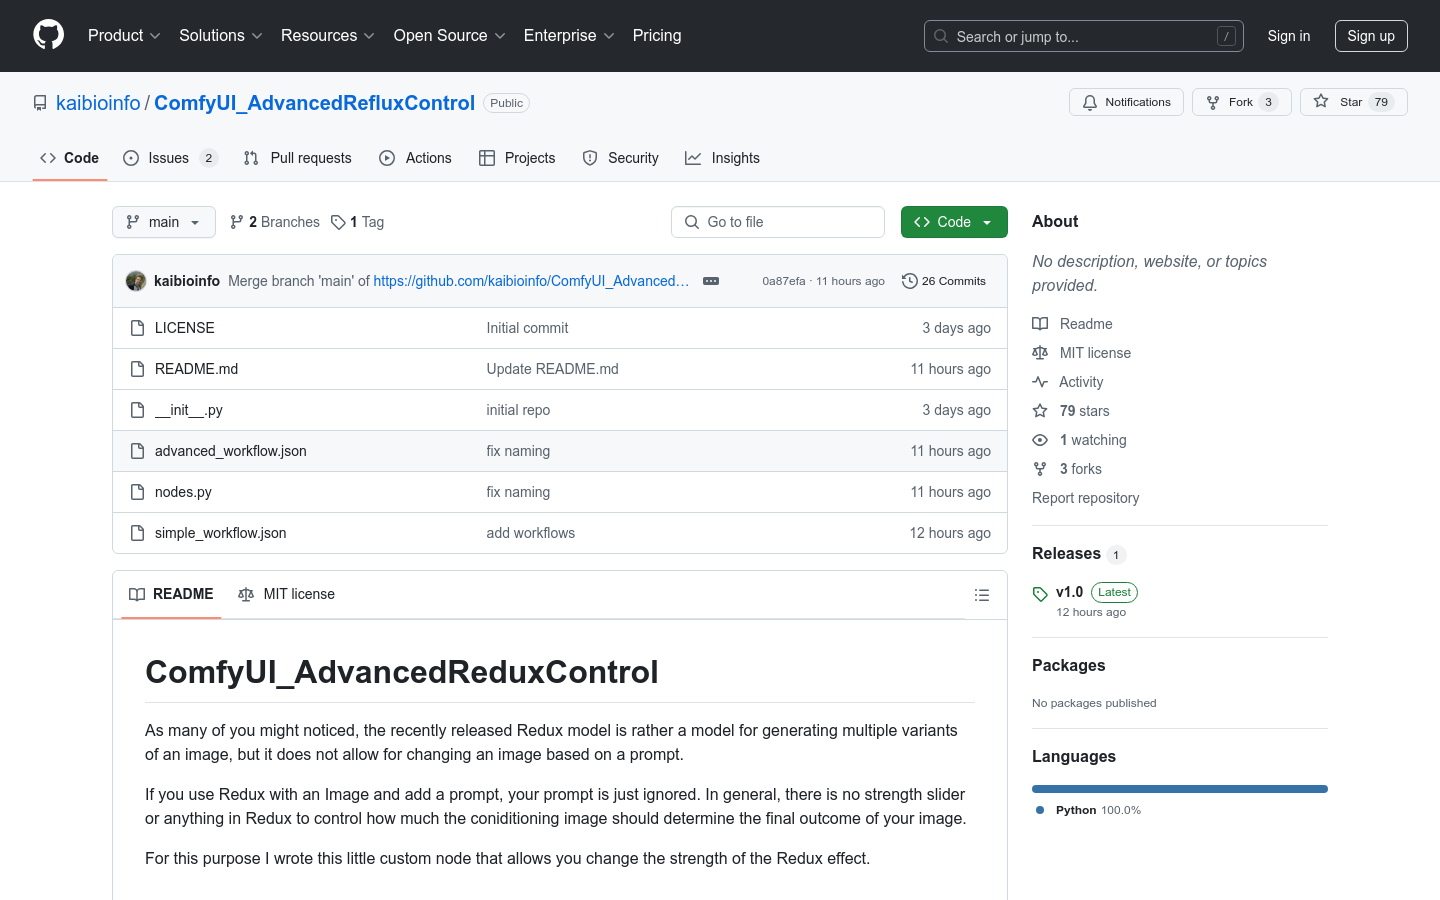Viewport: 1440px width, 900px height.
Task: Expand commit message details ellipsis
Action: click(711, 281)
